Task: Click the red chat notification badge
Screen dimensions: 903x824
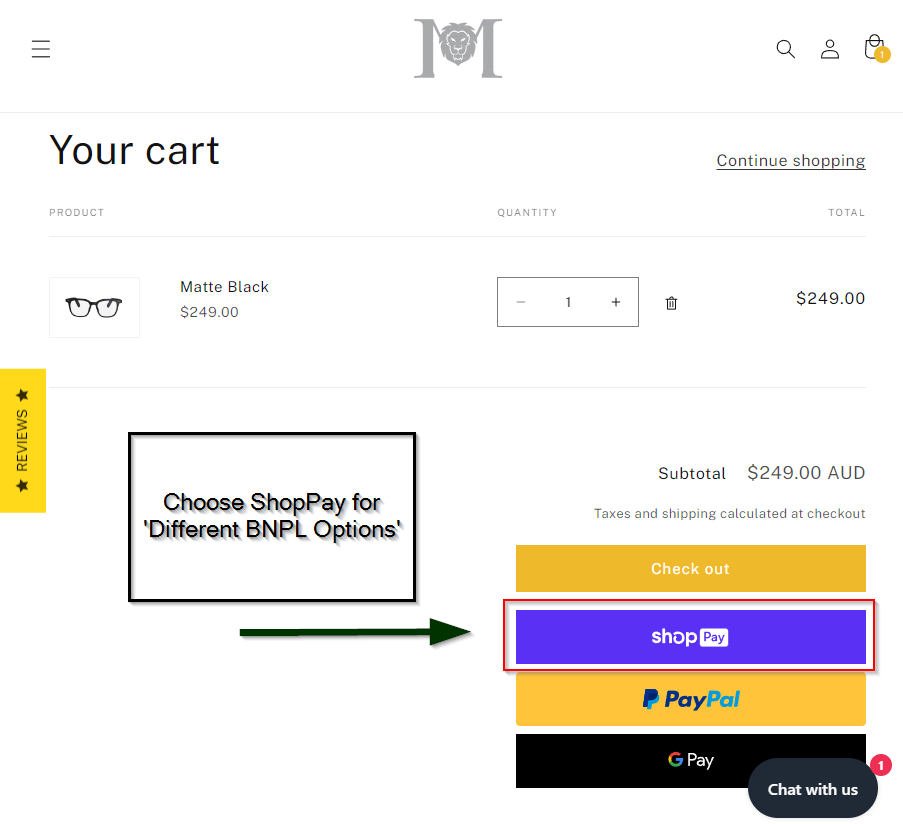Action: coord(881,765)
